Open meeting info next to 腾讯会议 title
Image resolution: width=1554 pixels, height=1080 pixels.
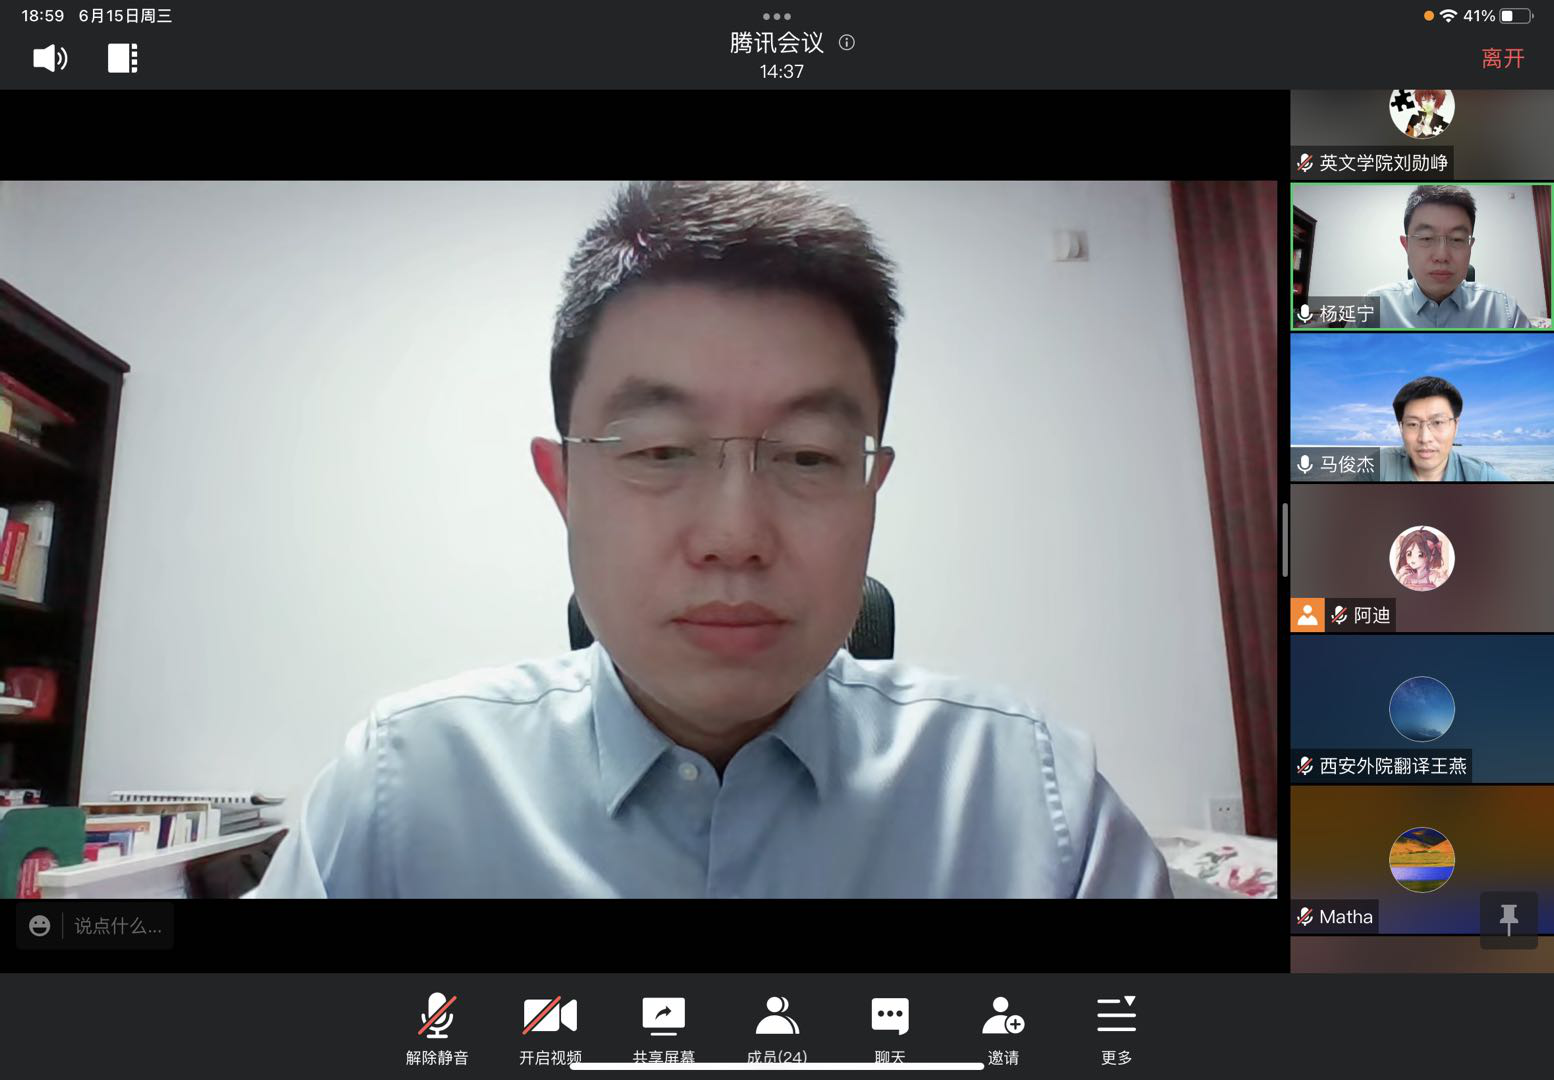tap(847, 43)
